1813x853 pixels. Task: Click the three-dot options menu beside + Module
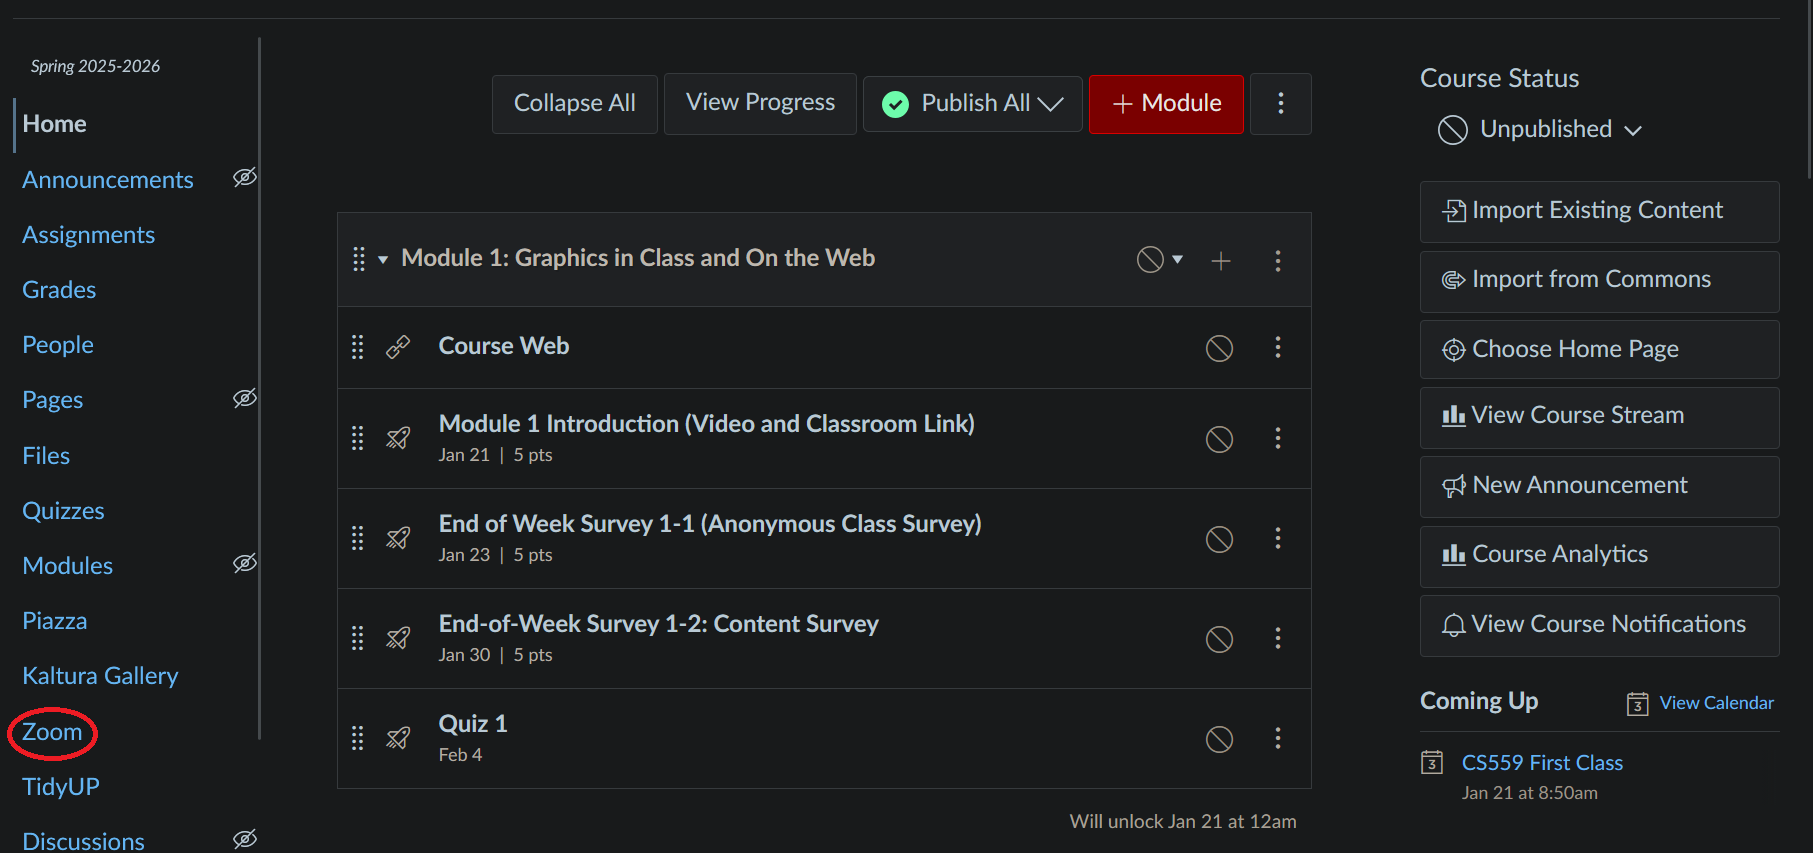1280,103
